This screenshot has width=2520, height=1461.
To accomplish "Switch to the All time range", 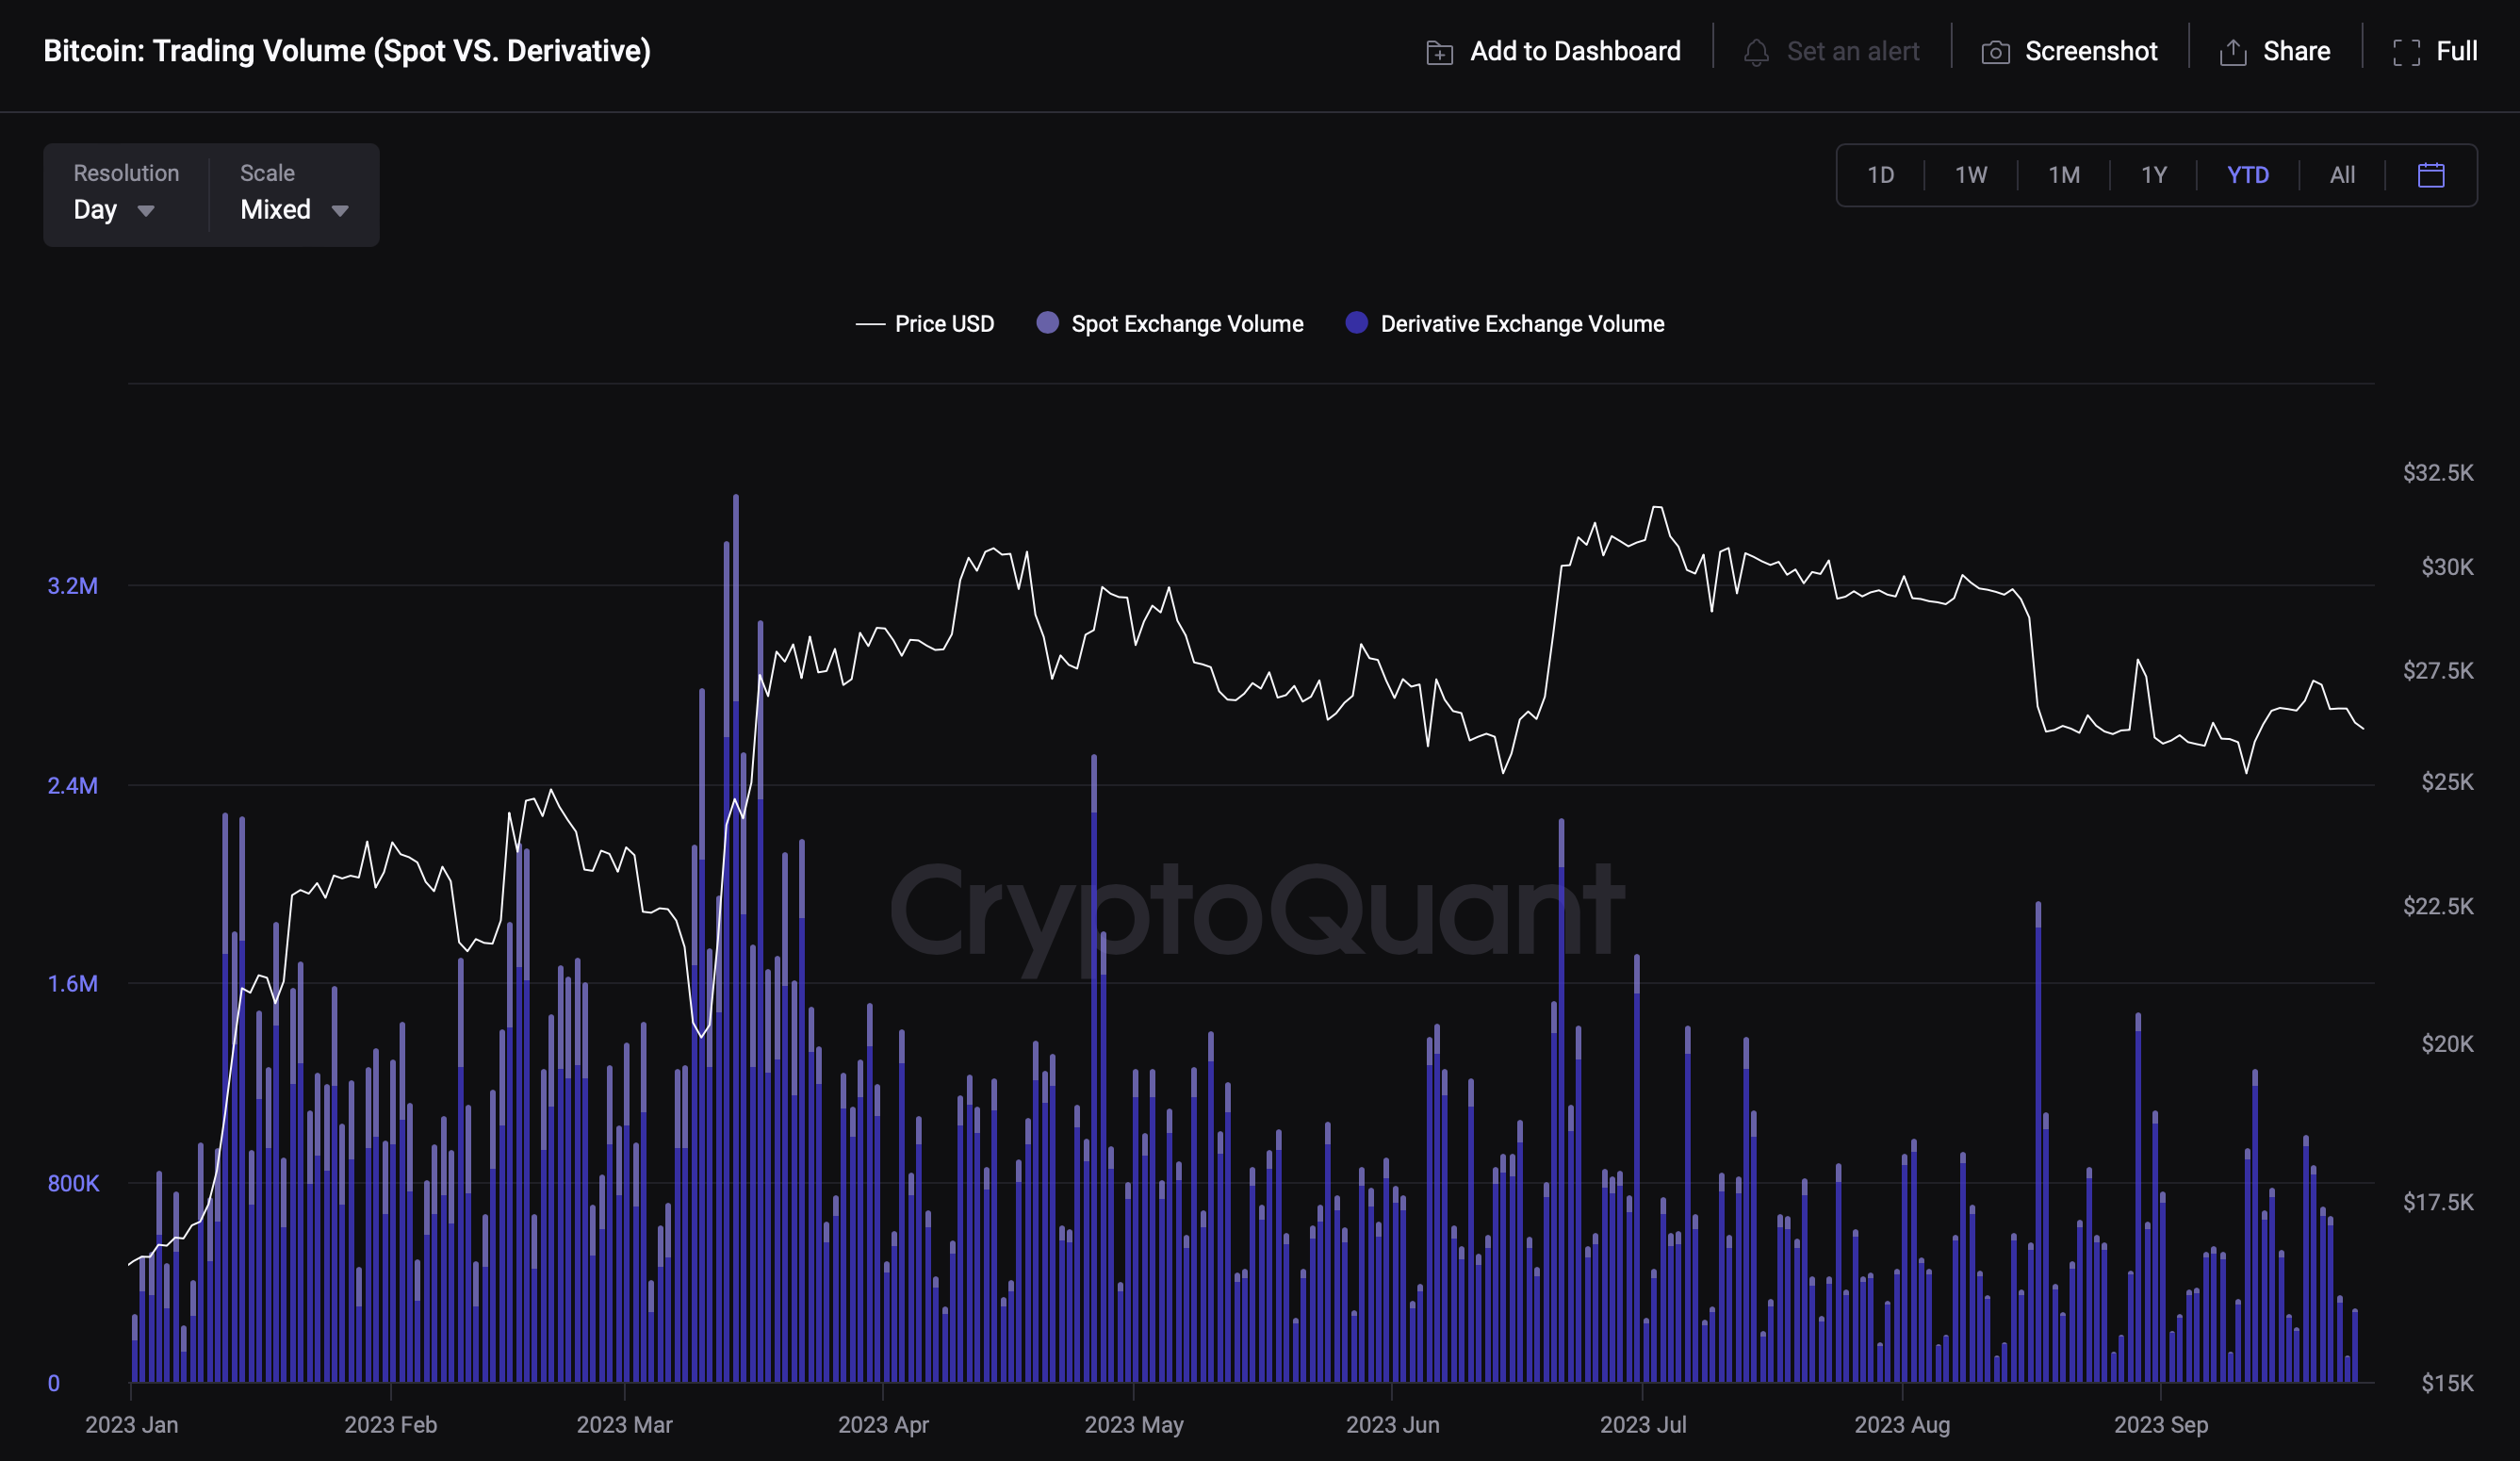I will [2342, 175].
